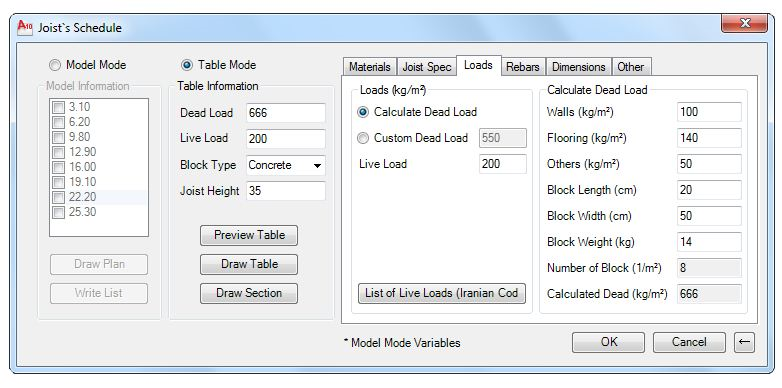Check the 22.20 level checkbox
Viewport: 782px width, 388px height.
(58, 197)
